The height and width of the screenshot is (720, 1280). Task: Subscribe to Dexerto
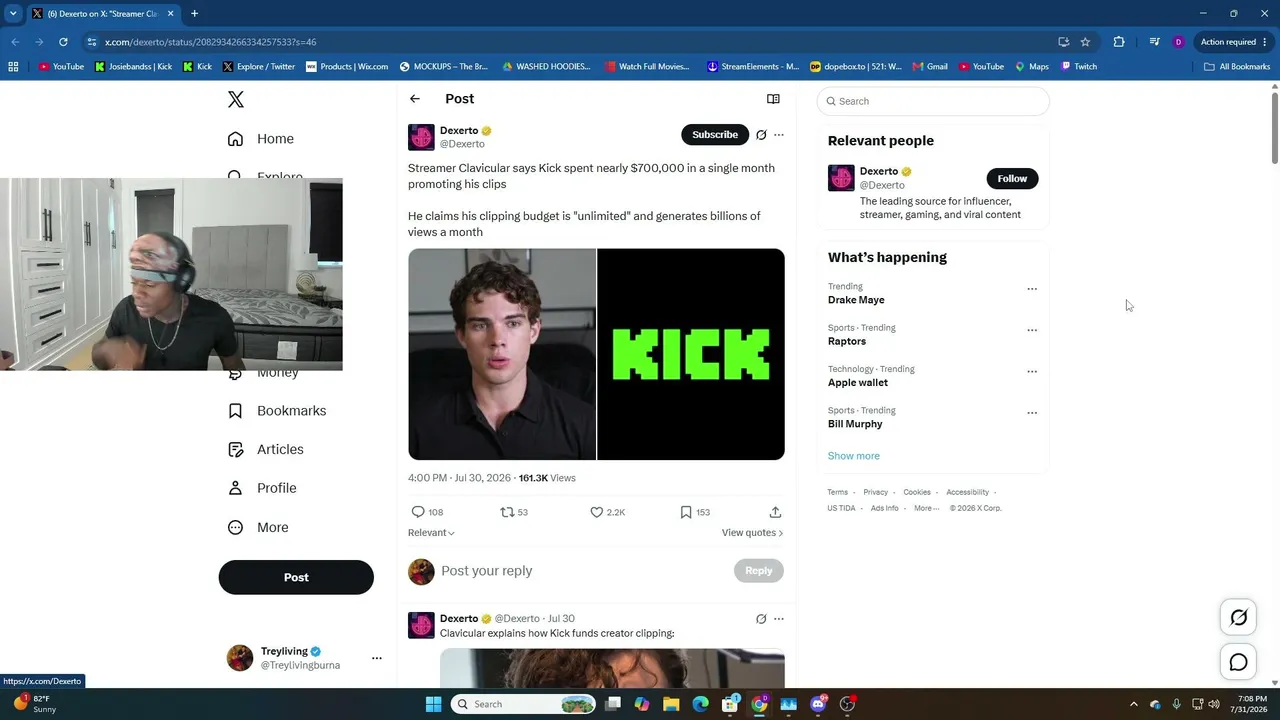pos(715,135)
